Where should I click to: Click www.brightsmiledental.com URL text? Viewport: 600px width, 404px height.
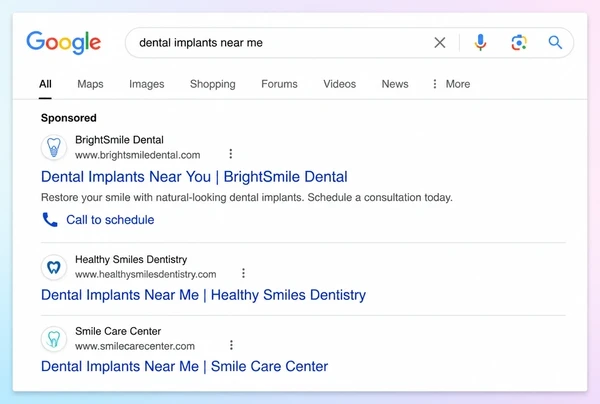(138, 155)
